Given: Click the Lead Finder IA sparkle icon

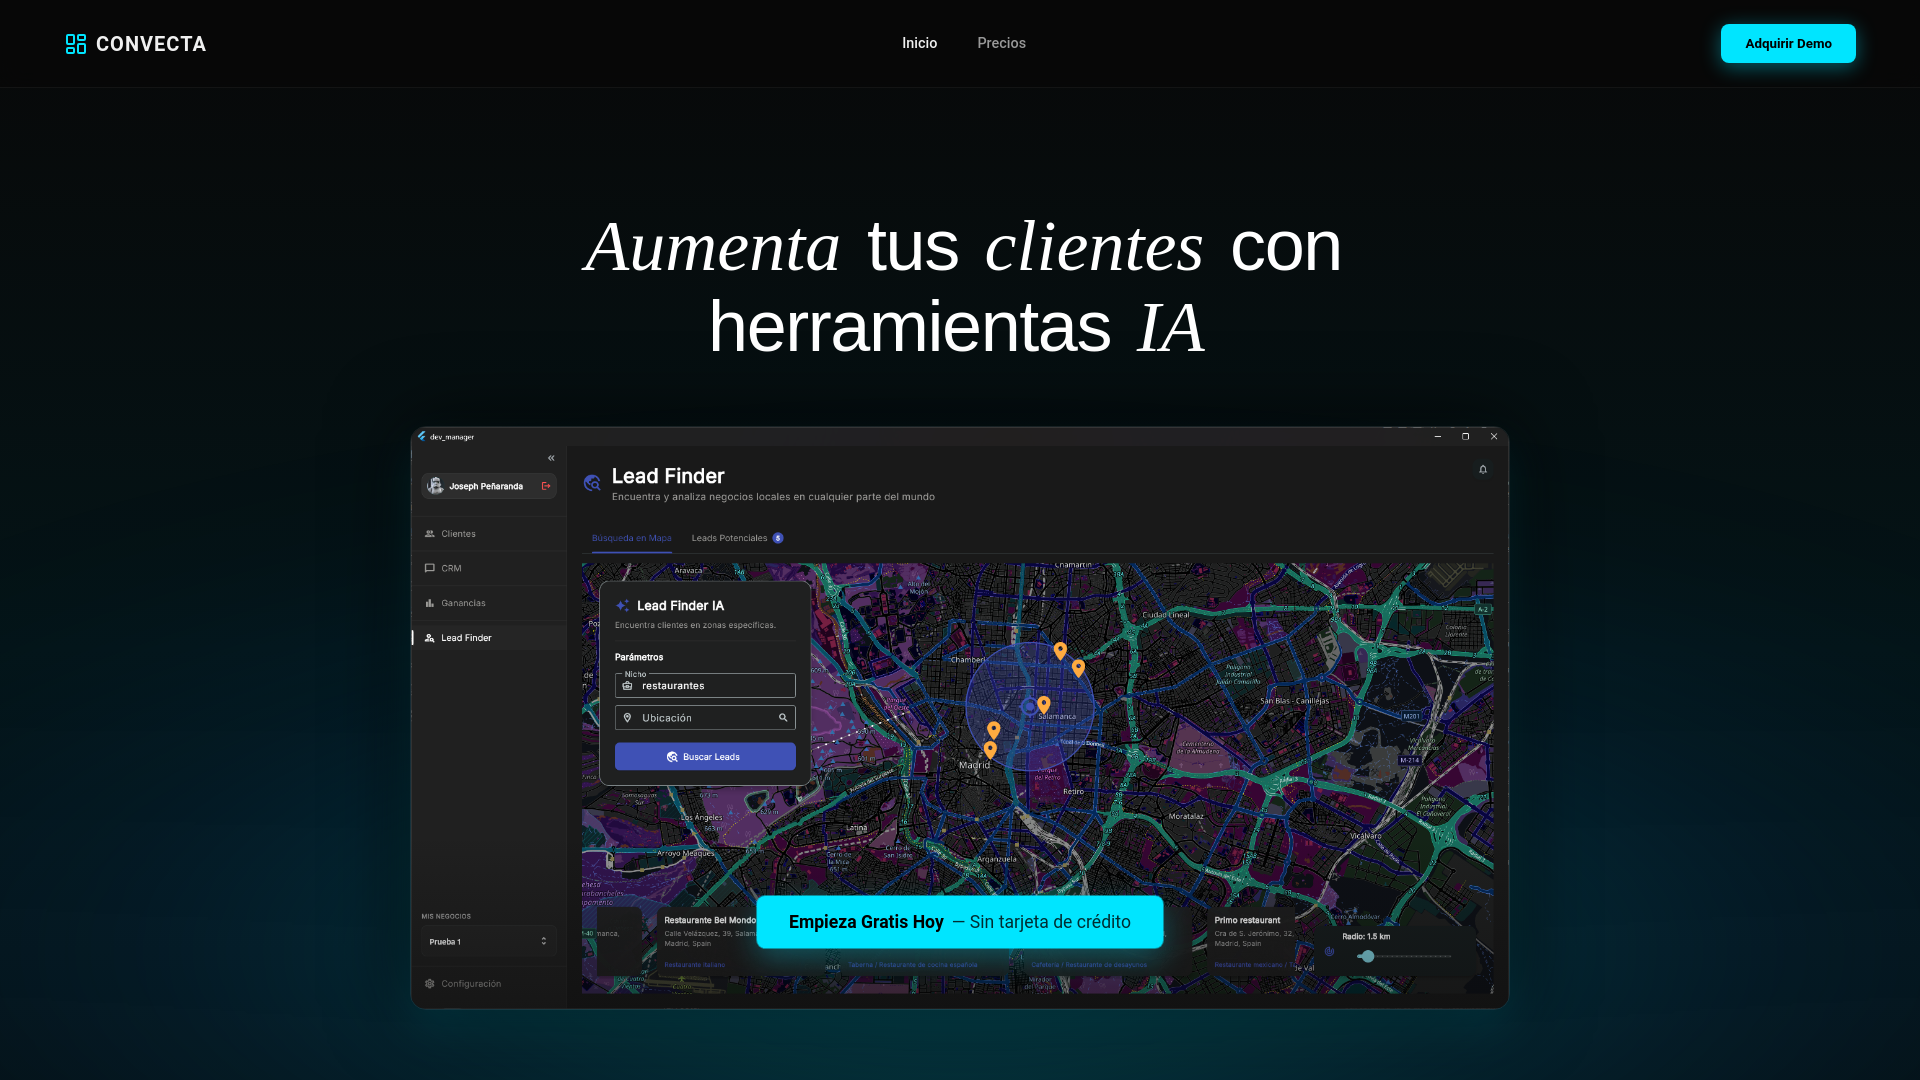Looking at the screenshot, I should tap(623, 606).
